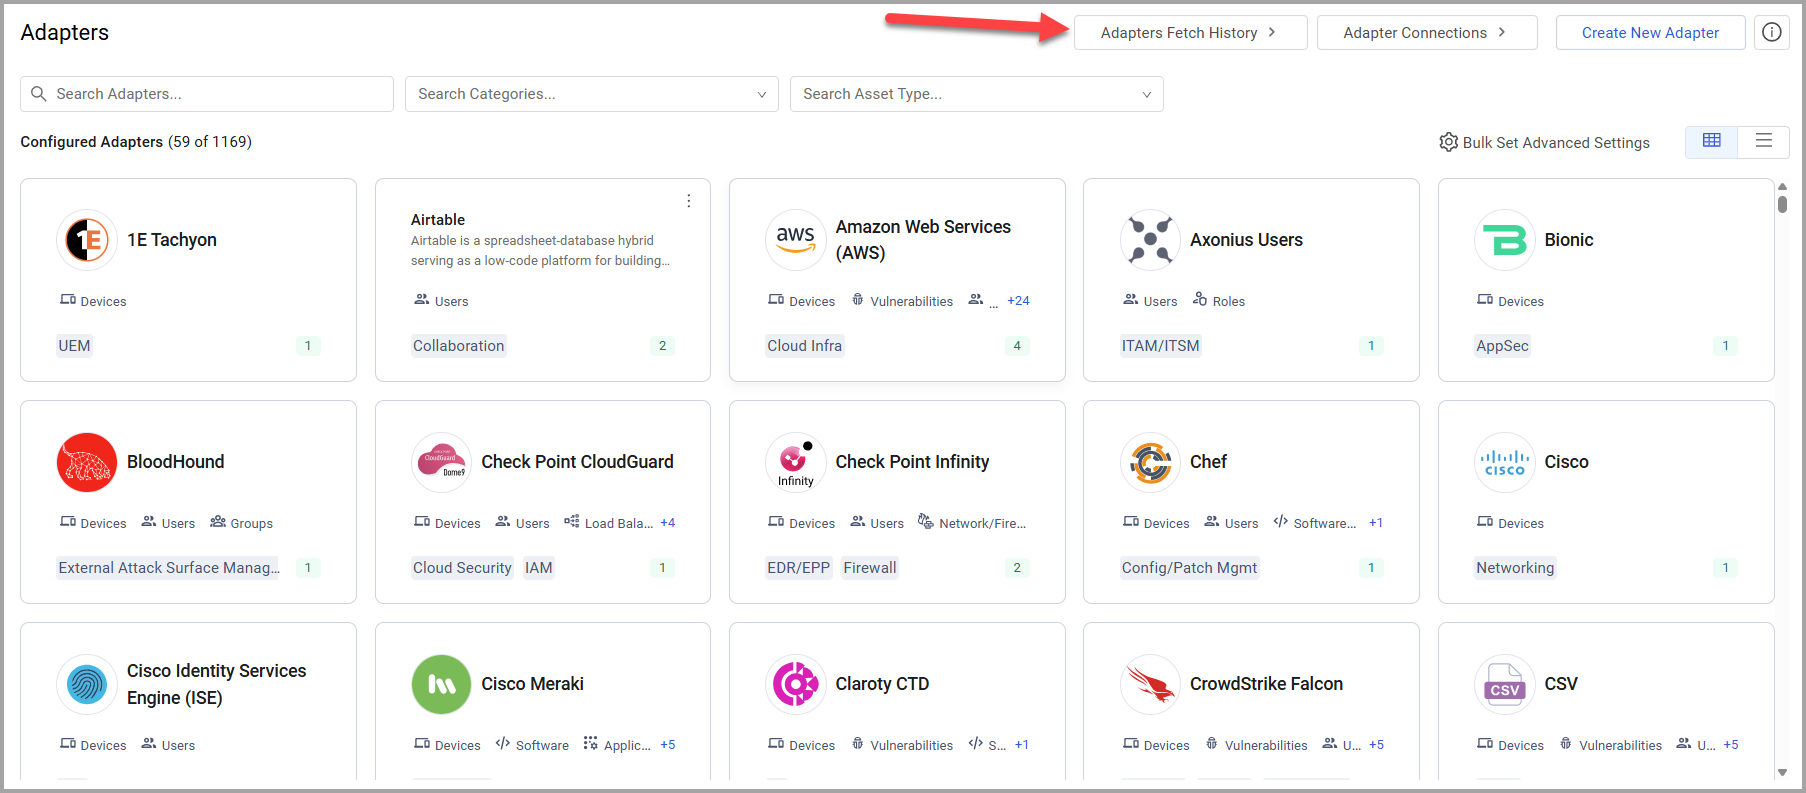The image size is (1806, 793).
Task: Click the Networking category tag
Action: [x=1515, y=568]
